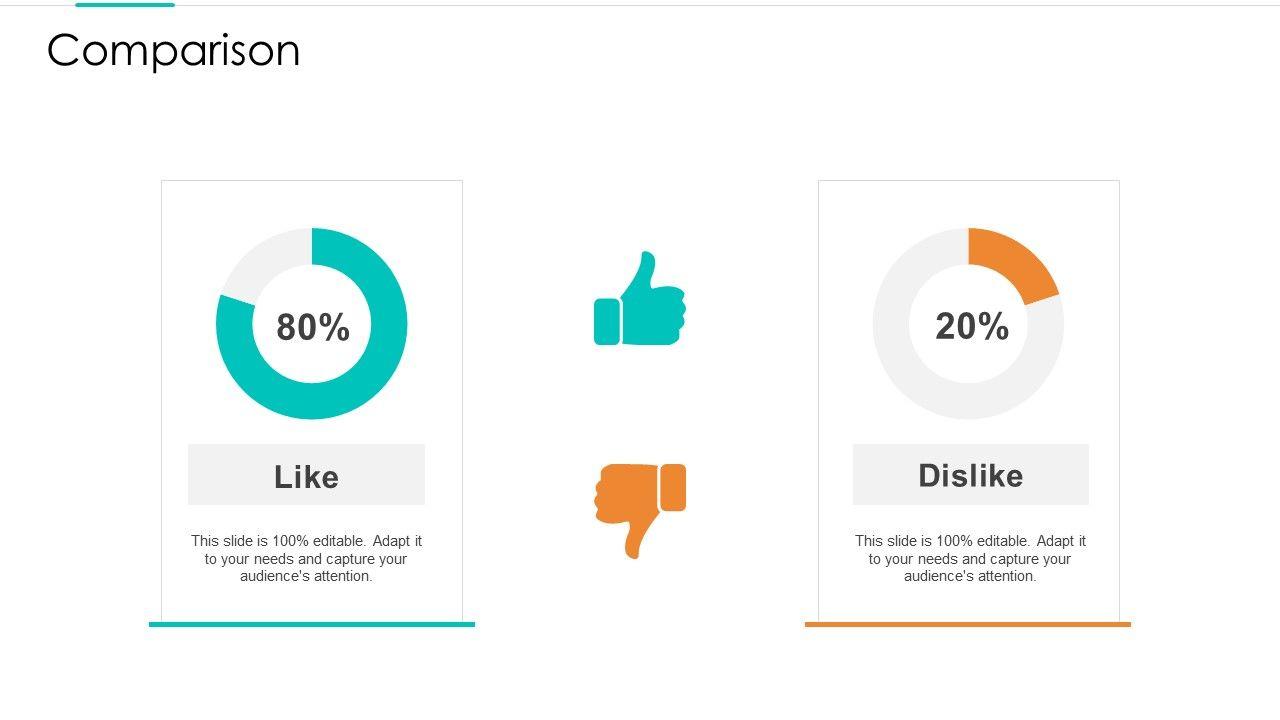The height and width of the screenshot is (720, 1280).
Task: Select the Comparison slide title
Action: click(x=173, y=50)
